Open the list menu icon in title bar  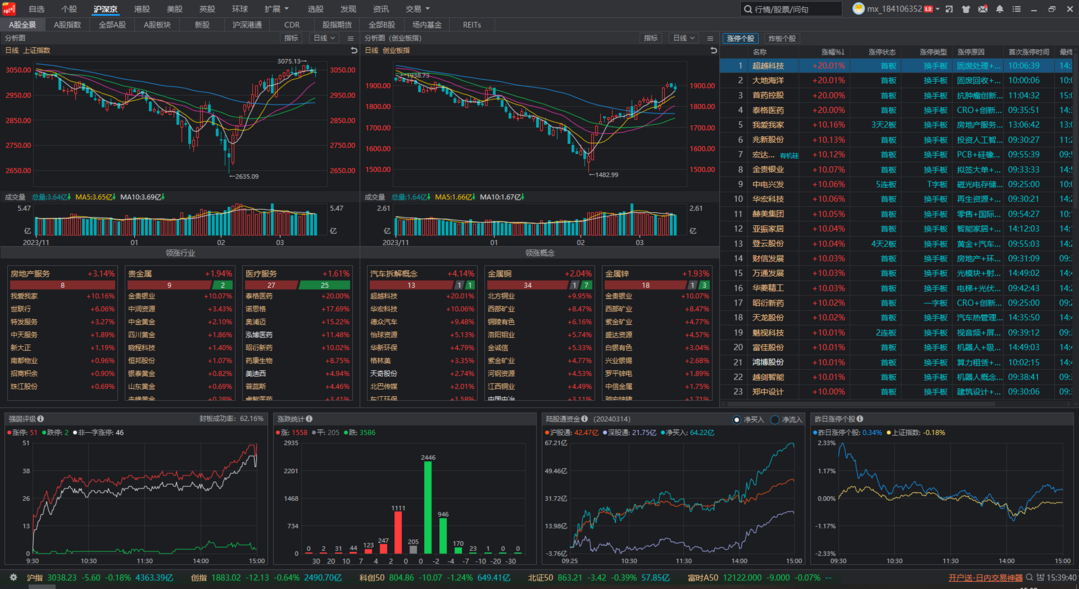[x=1016, y=9]
